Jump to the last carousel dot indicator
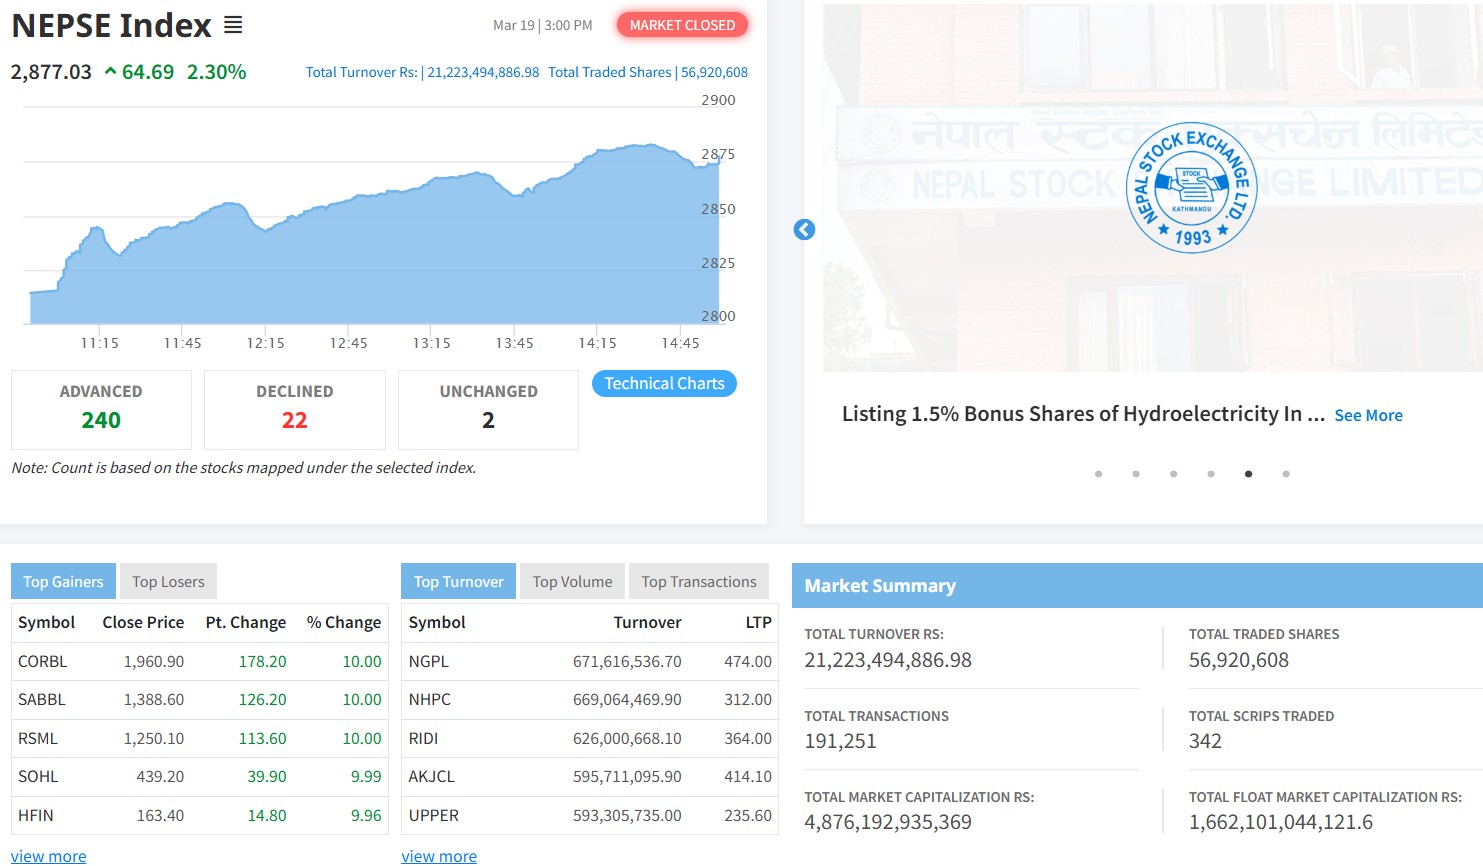 pyautogui.click(x=1286, y=474)
